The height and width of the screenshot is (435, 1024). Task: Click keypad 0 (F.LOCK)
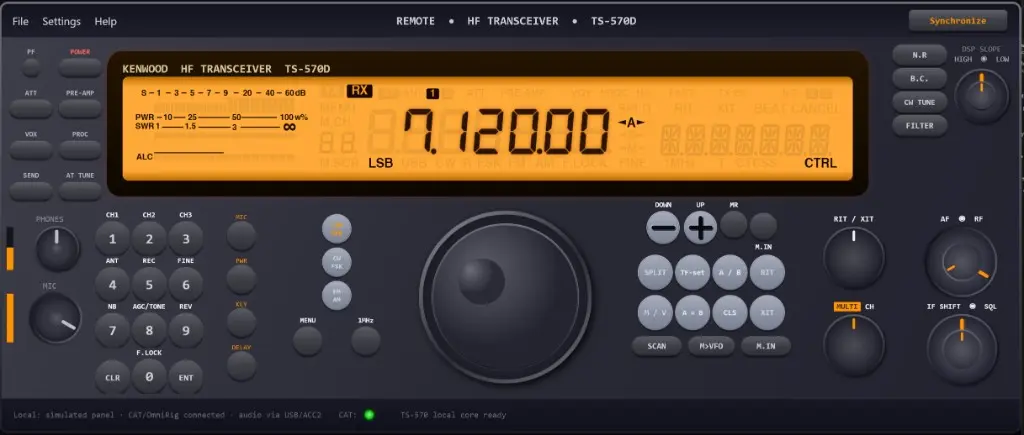coord(149,377)
